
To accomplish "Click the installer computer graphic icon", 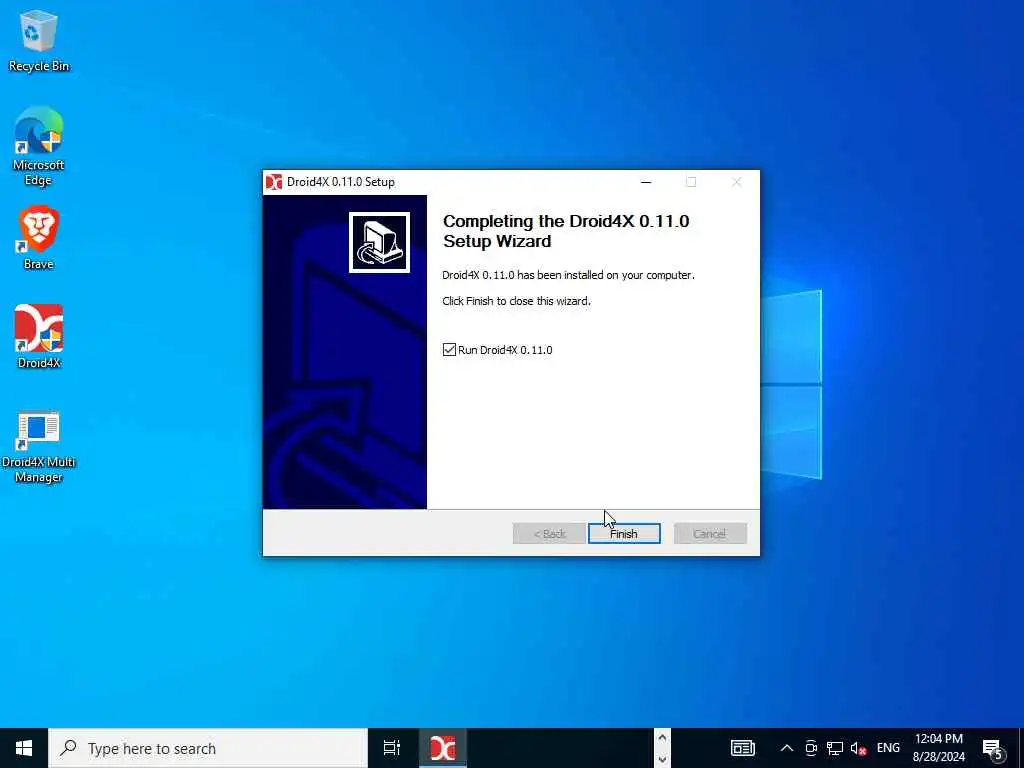I will [x=379, y=242].
